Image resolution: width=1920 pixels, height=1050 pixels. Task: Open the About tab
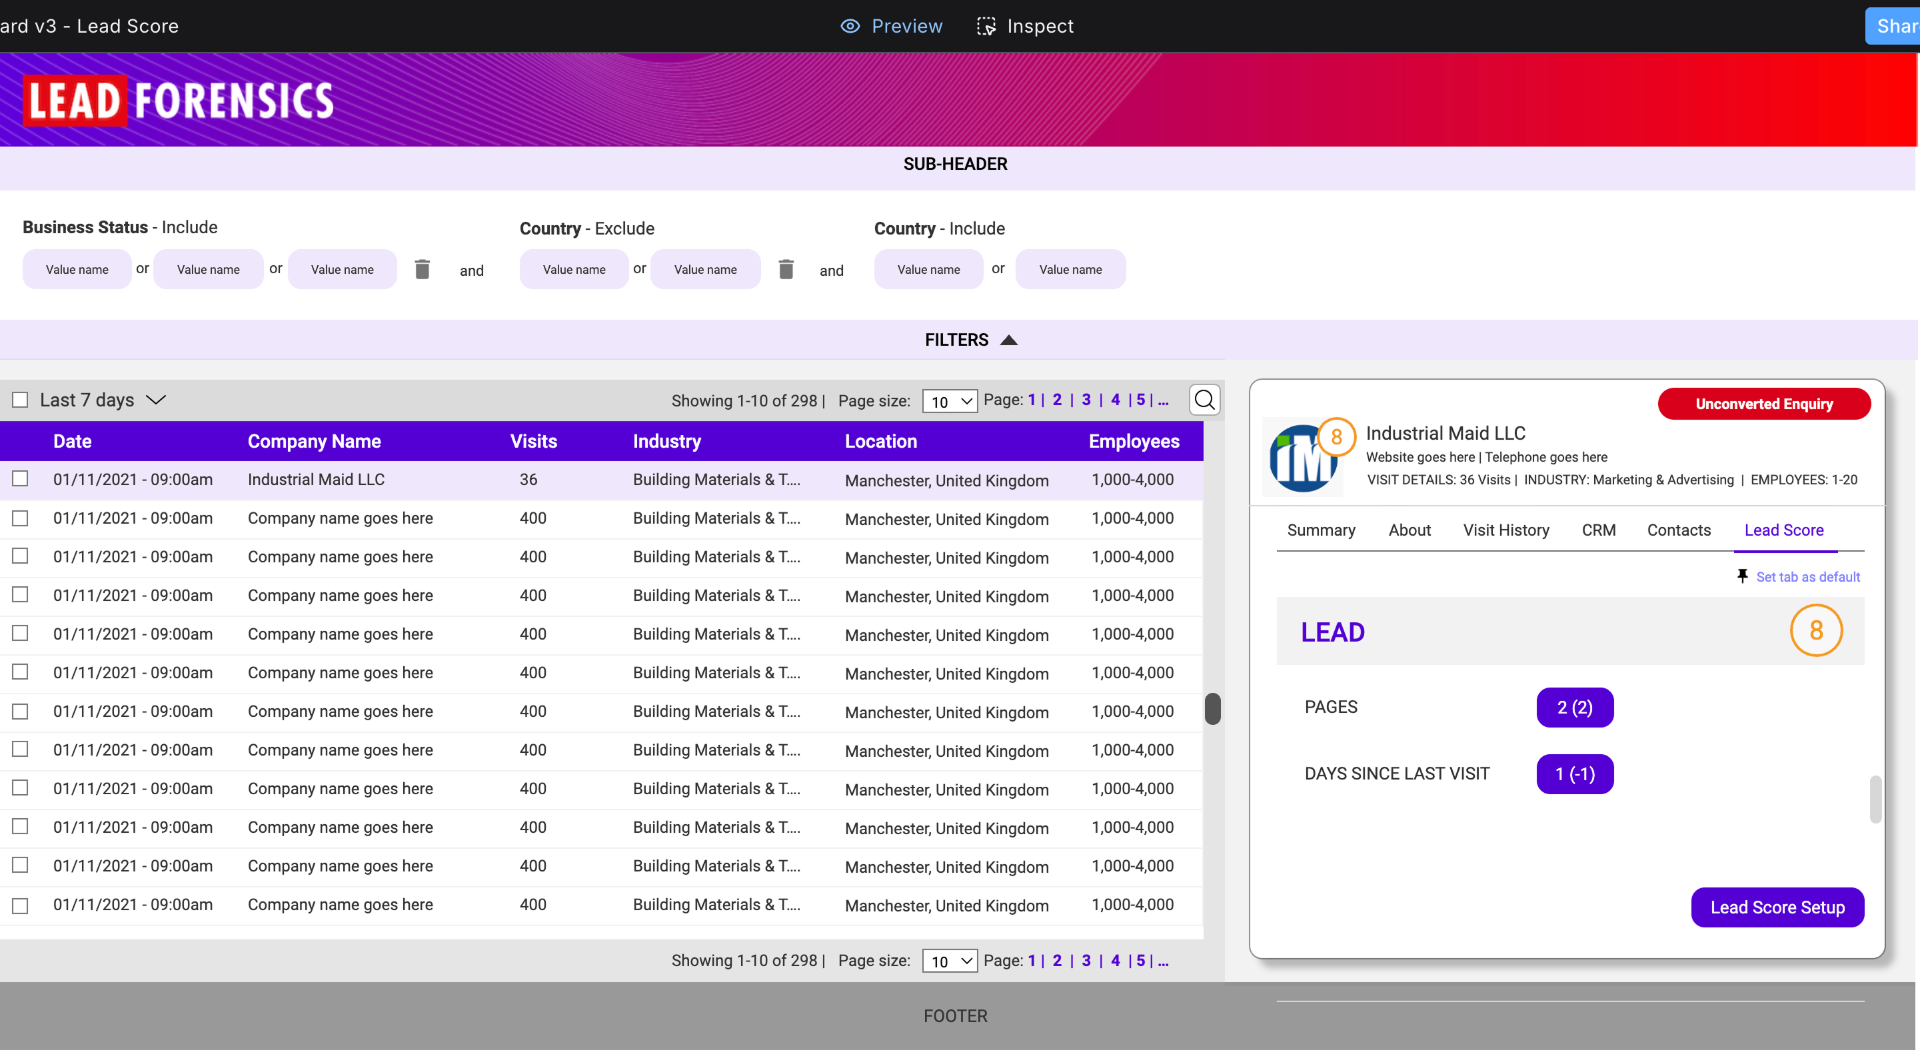click(1410, 530)
